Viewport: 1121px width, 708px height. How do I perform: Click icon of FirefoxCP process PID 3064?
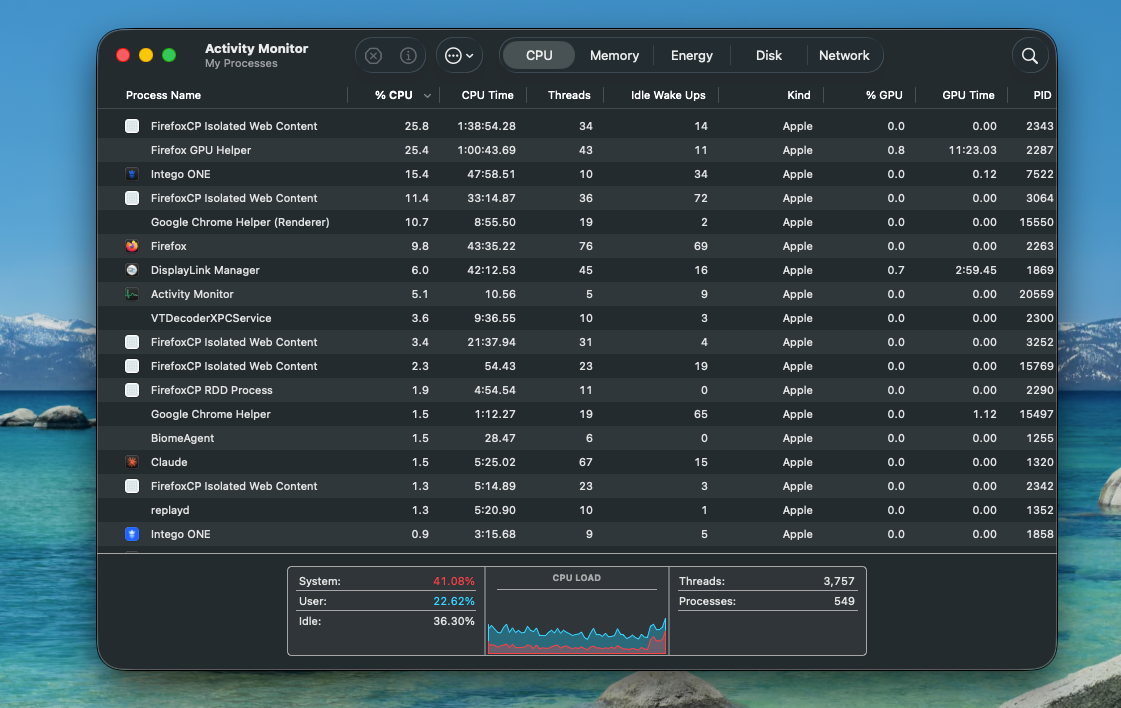point(132,198)
